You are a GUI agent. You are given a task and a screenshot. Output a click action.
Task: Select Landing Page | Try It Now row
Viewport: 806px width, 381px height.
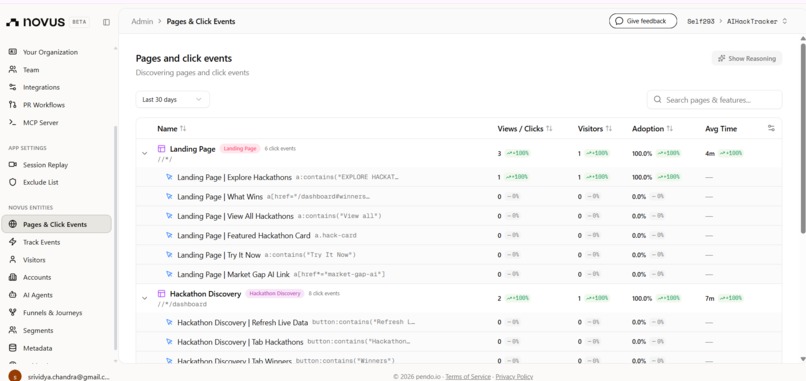tap(459, 255)
